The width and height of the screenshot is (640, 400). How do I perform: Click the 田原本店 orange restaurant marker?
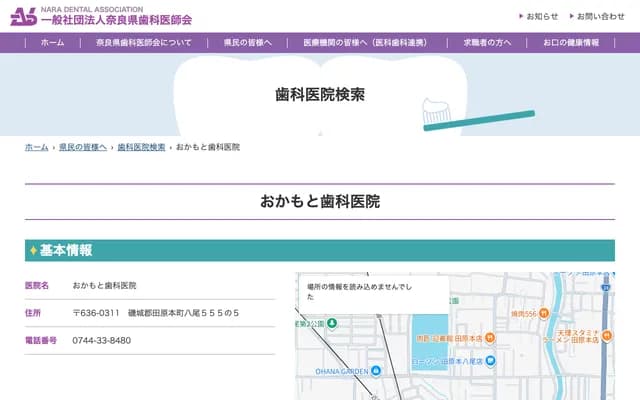pyautogui.click(x=490, y=338)
